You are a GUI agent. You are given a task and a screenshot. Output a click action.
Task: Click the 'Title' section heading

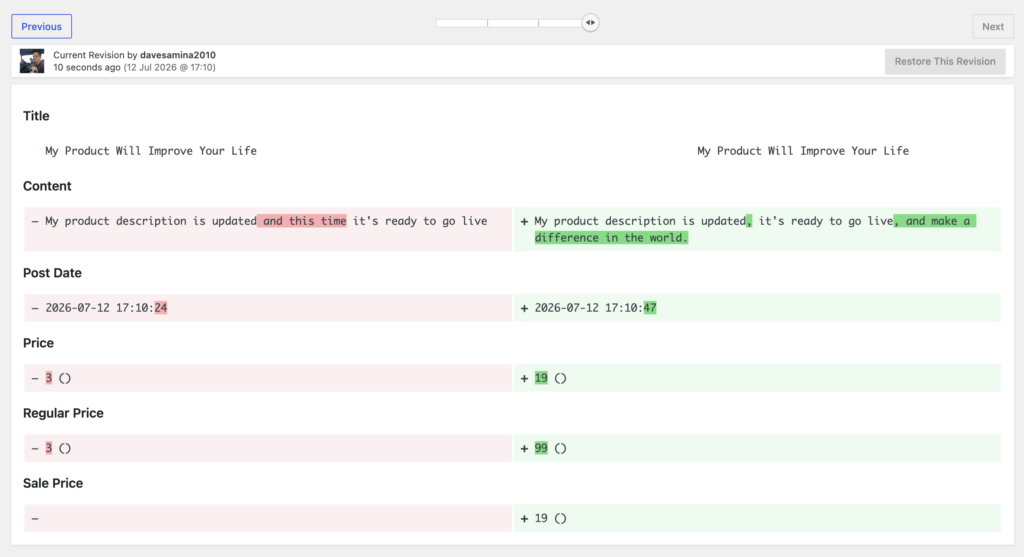click(36, 116)
